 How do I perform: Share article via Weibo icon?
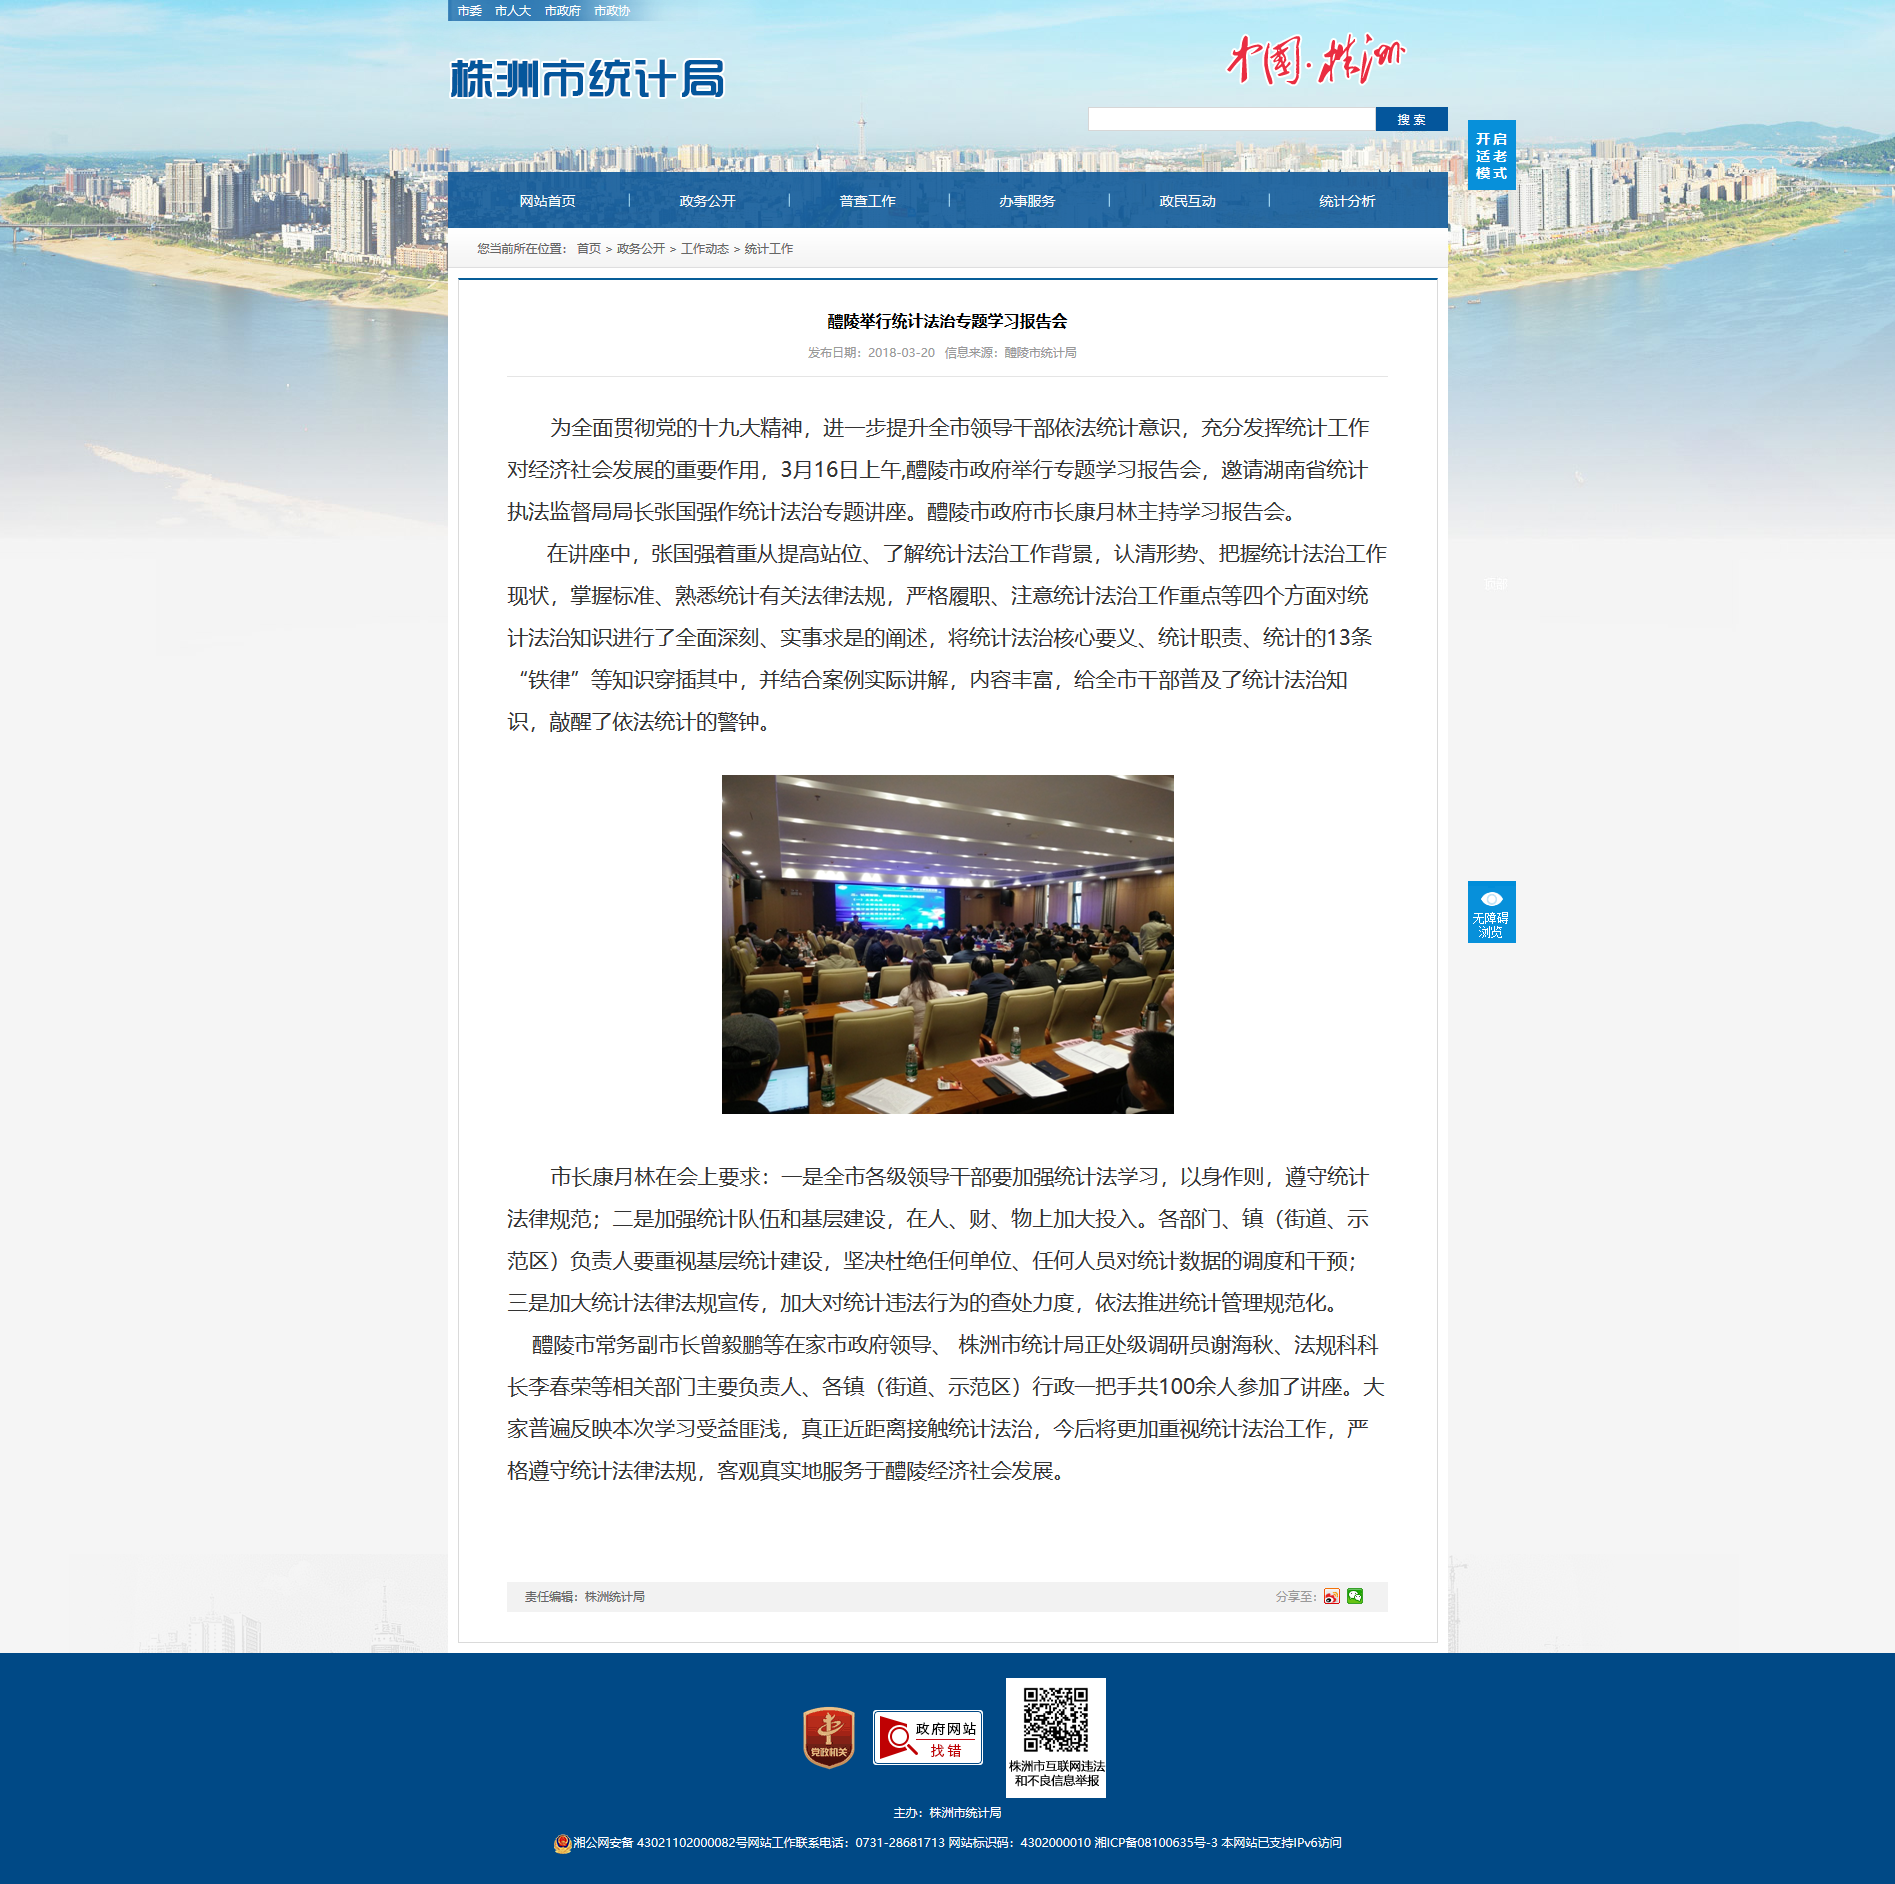1331,1596
